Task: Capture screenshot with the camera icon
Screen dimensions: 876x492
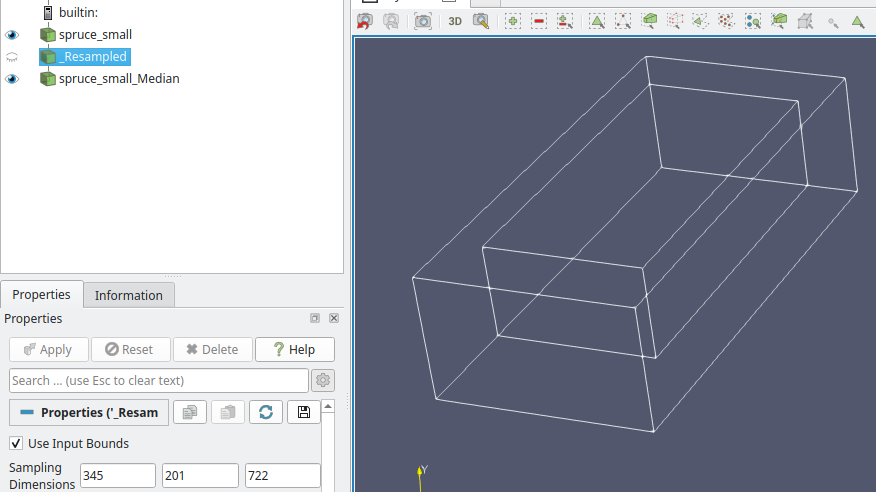Action: [x=423, y=20]
